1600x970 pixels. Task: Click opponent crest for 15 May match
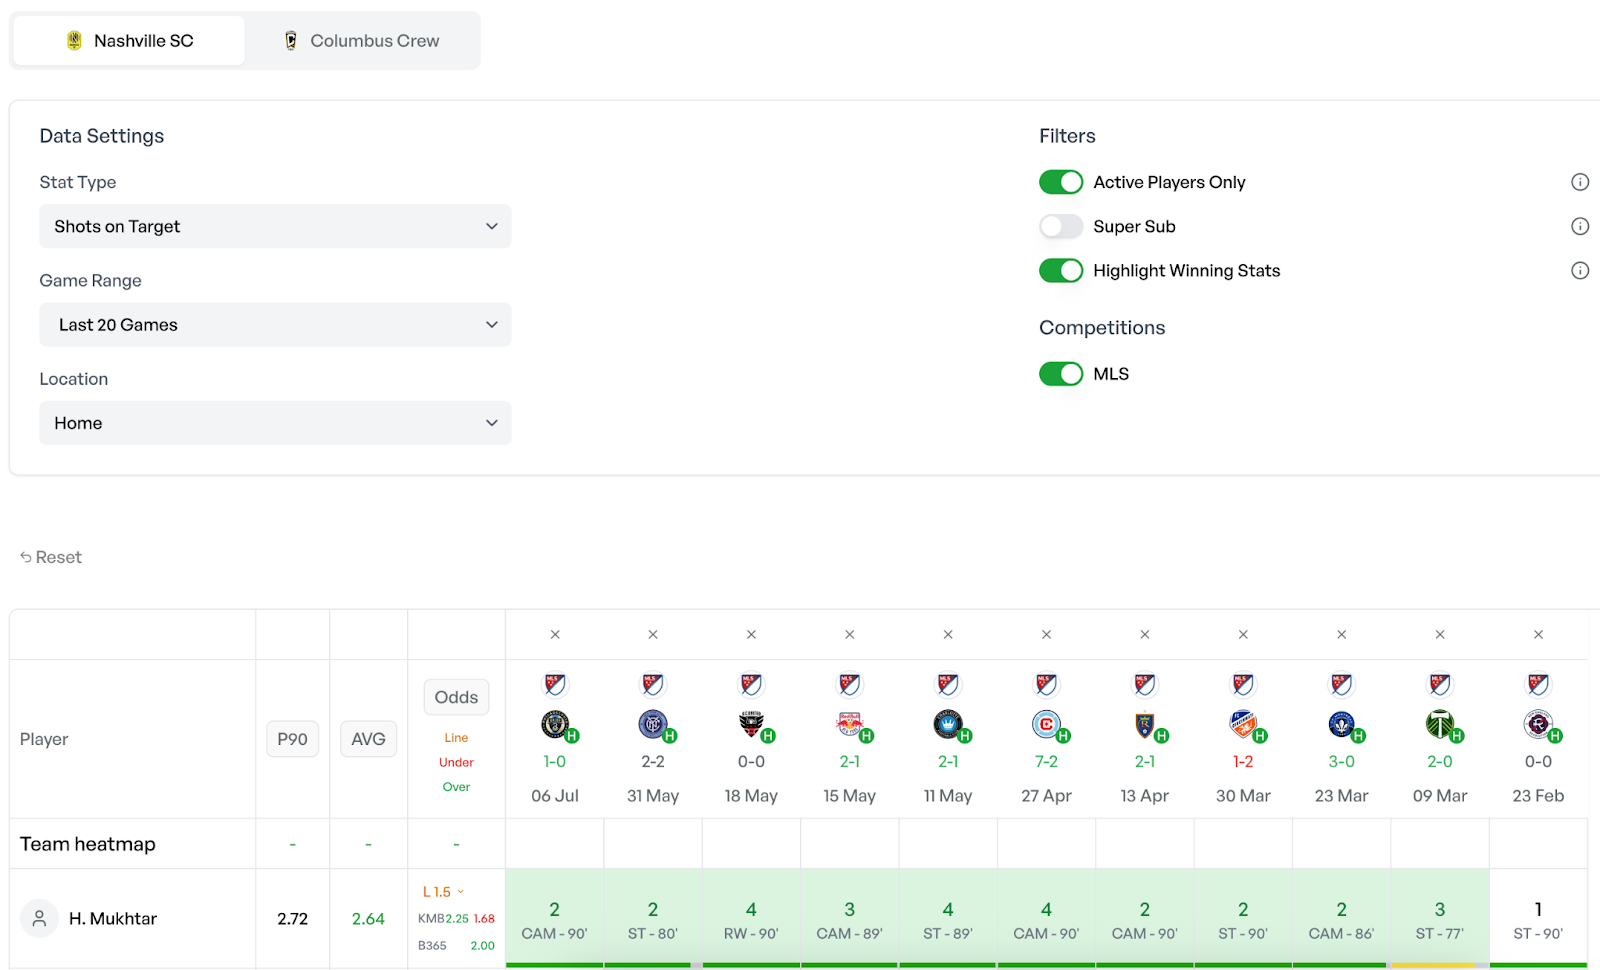point(850,723)
